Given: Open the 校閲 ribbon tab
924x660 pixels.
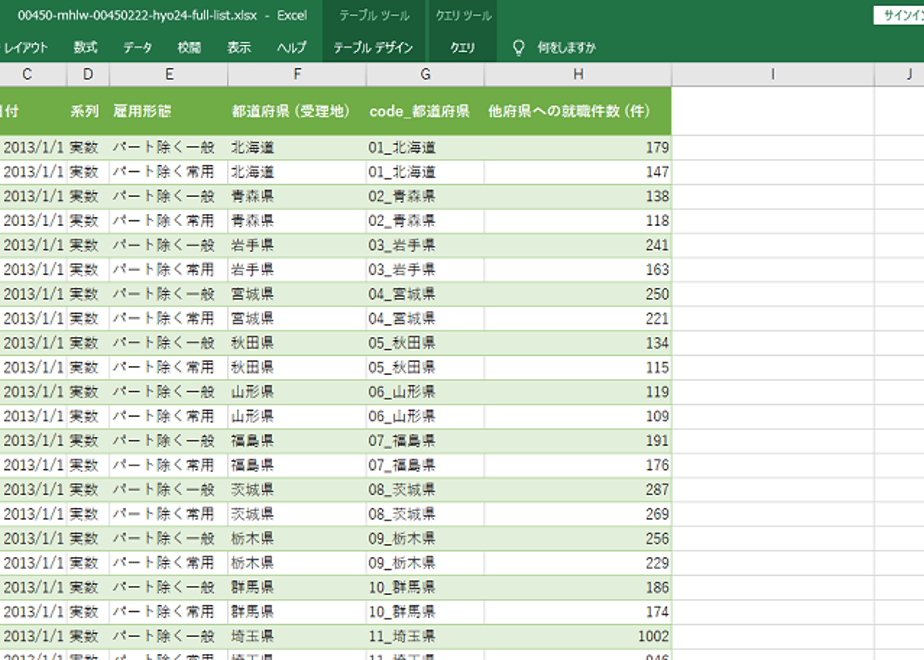Looking at the screenshot, I should click(x=189, y=48).
